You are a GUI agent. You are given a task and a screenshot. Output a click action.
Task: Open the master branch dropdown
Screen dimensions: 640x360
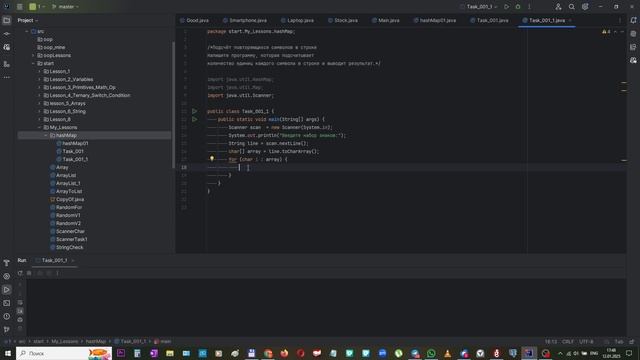pyautogui.click(x=65, y=7)
